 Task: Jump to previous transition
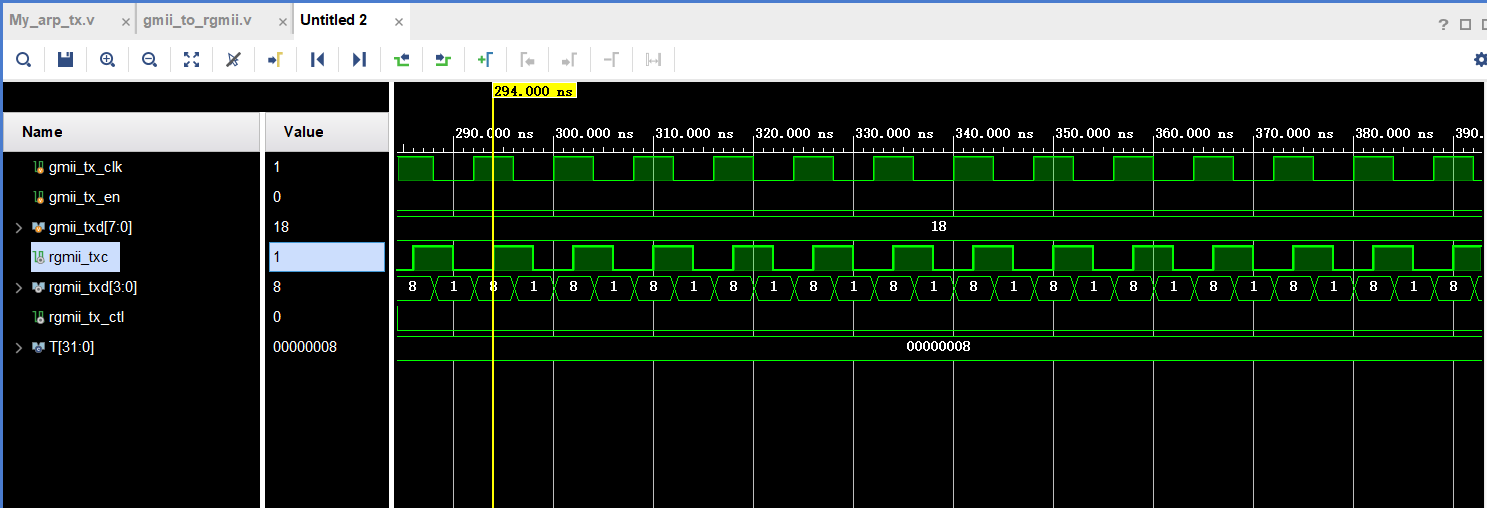click(401, 60)
